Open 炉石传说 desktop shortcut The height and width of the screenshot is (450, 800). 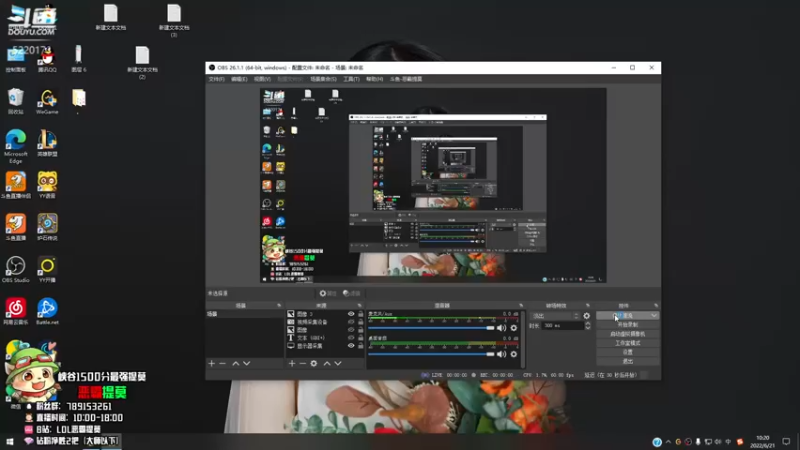pos(47,227)
